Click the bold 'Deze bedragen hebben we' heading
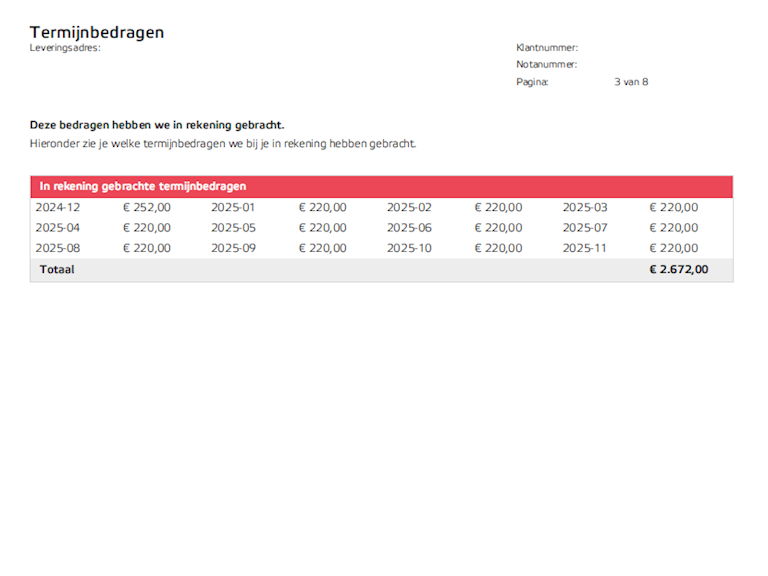The height and width of the screenshot is (576, 768). 157,125
